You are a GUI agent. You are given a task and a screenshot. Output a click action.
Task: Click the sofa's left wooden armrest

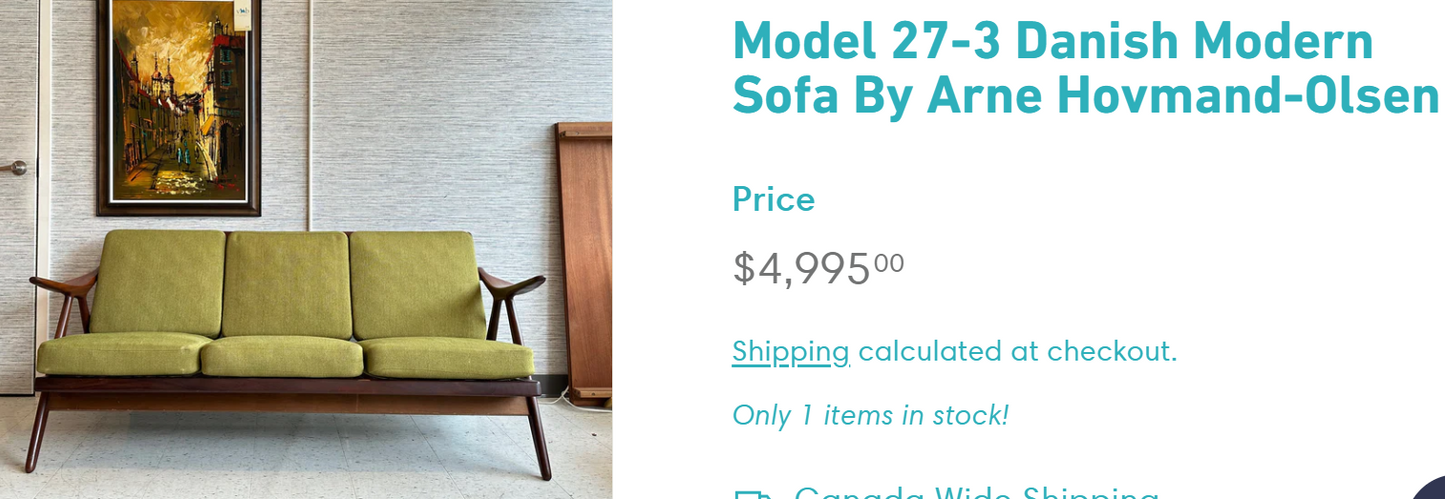(62, 285)
